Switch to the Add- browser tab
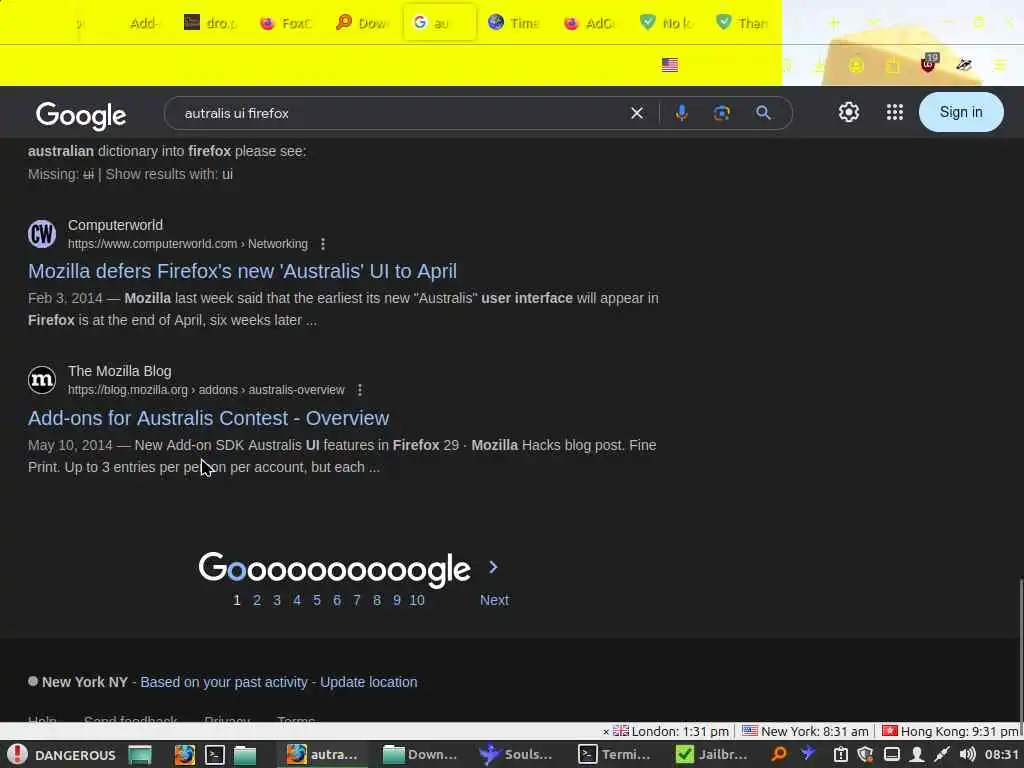1024x768 pixels. point(142,24)
